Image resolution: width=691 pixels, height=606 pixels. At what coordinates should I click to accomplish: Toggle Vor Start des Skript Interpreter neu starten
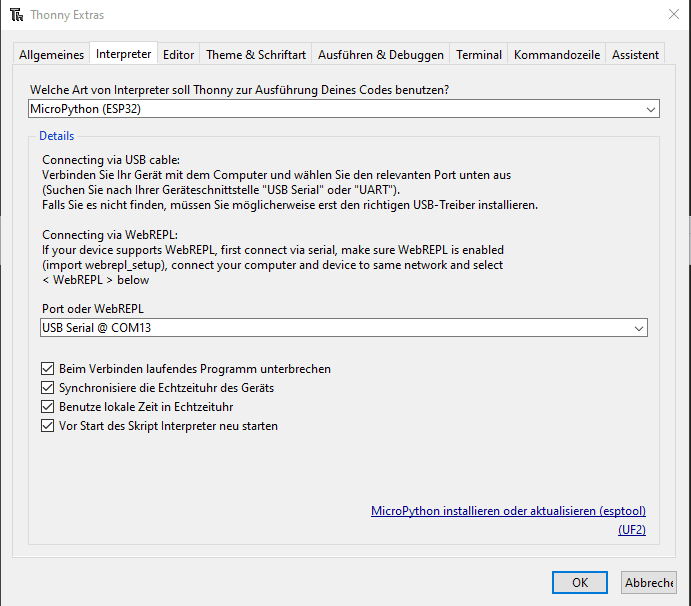tap(48, 426)
